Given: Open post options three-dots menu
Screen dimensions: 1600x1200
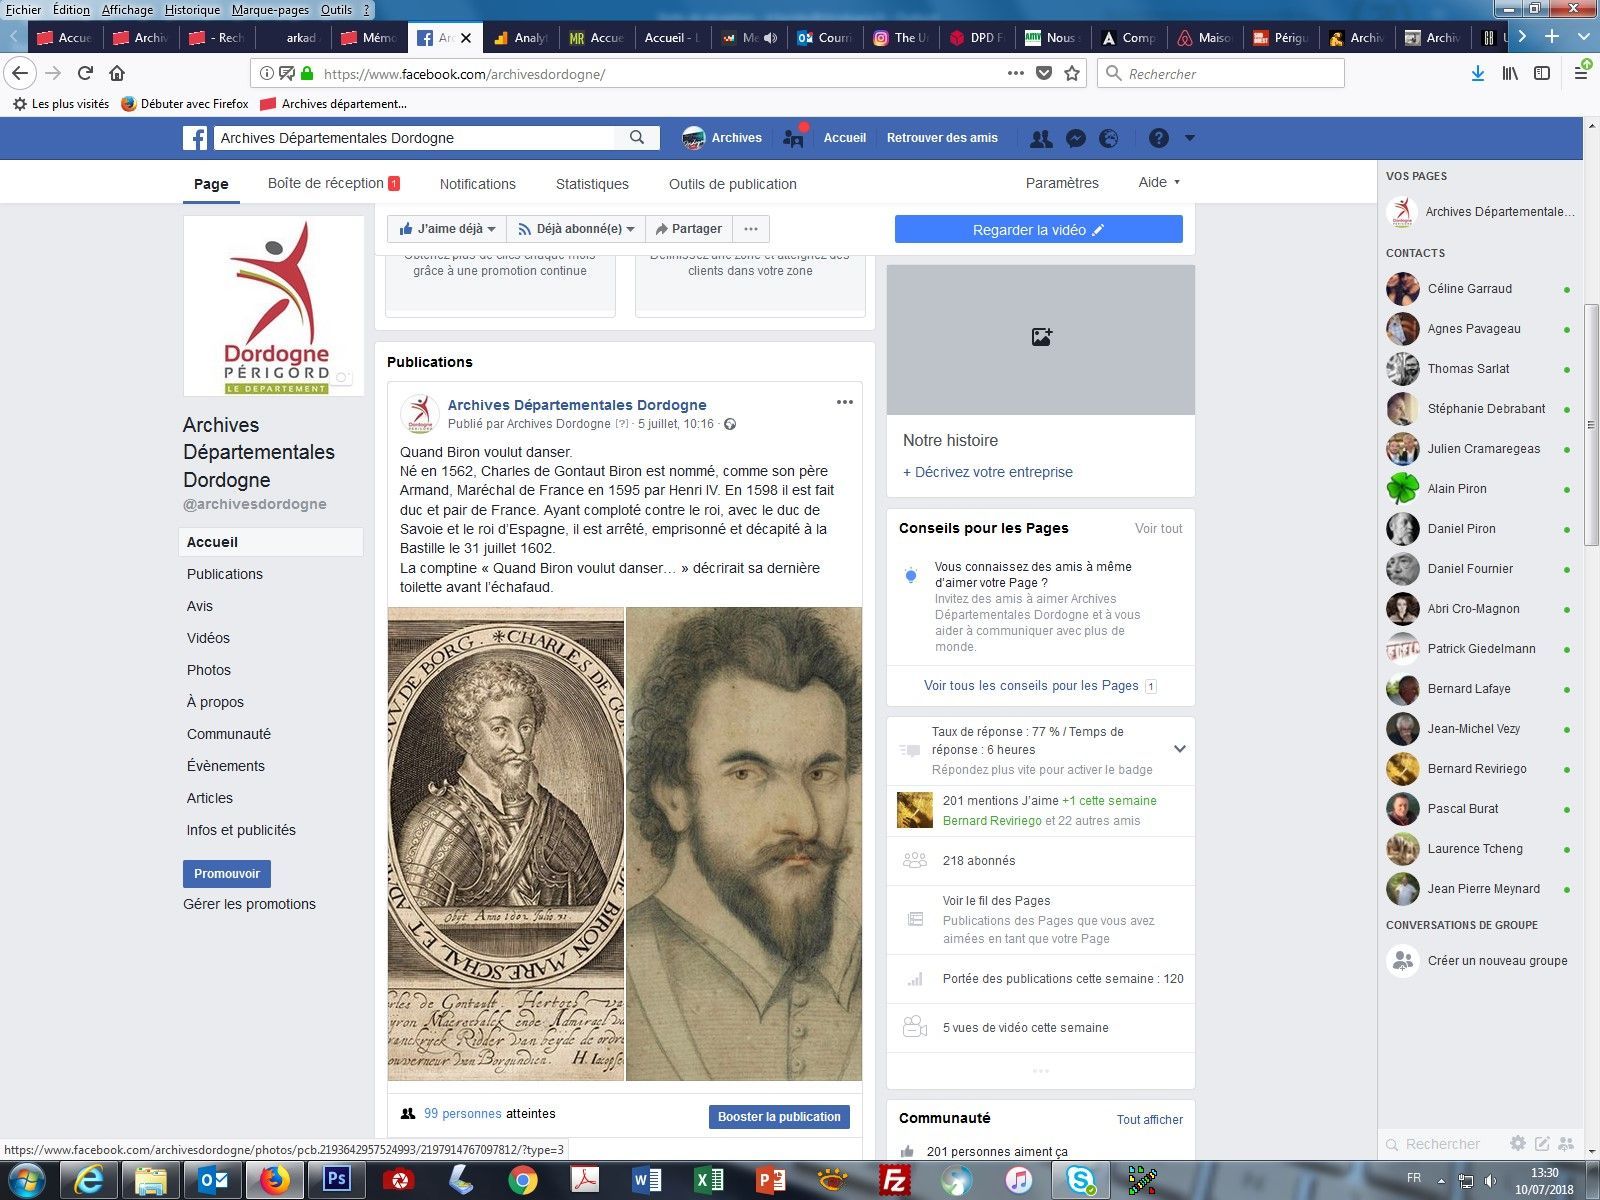Looking at the screenshot, I should pos(844,402).
